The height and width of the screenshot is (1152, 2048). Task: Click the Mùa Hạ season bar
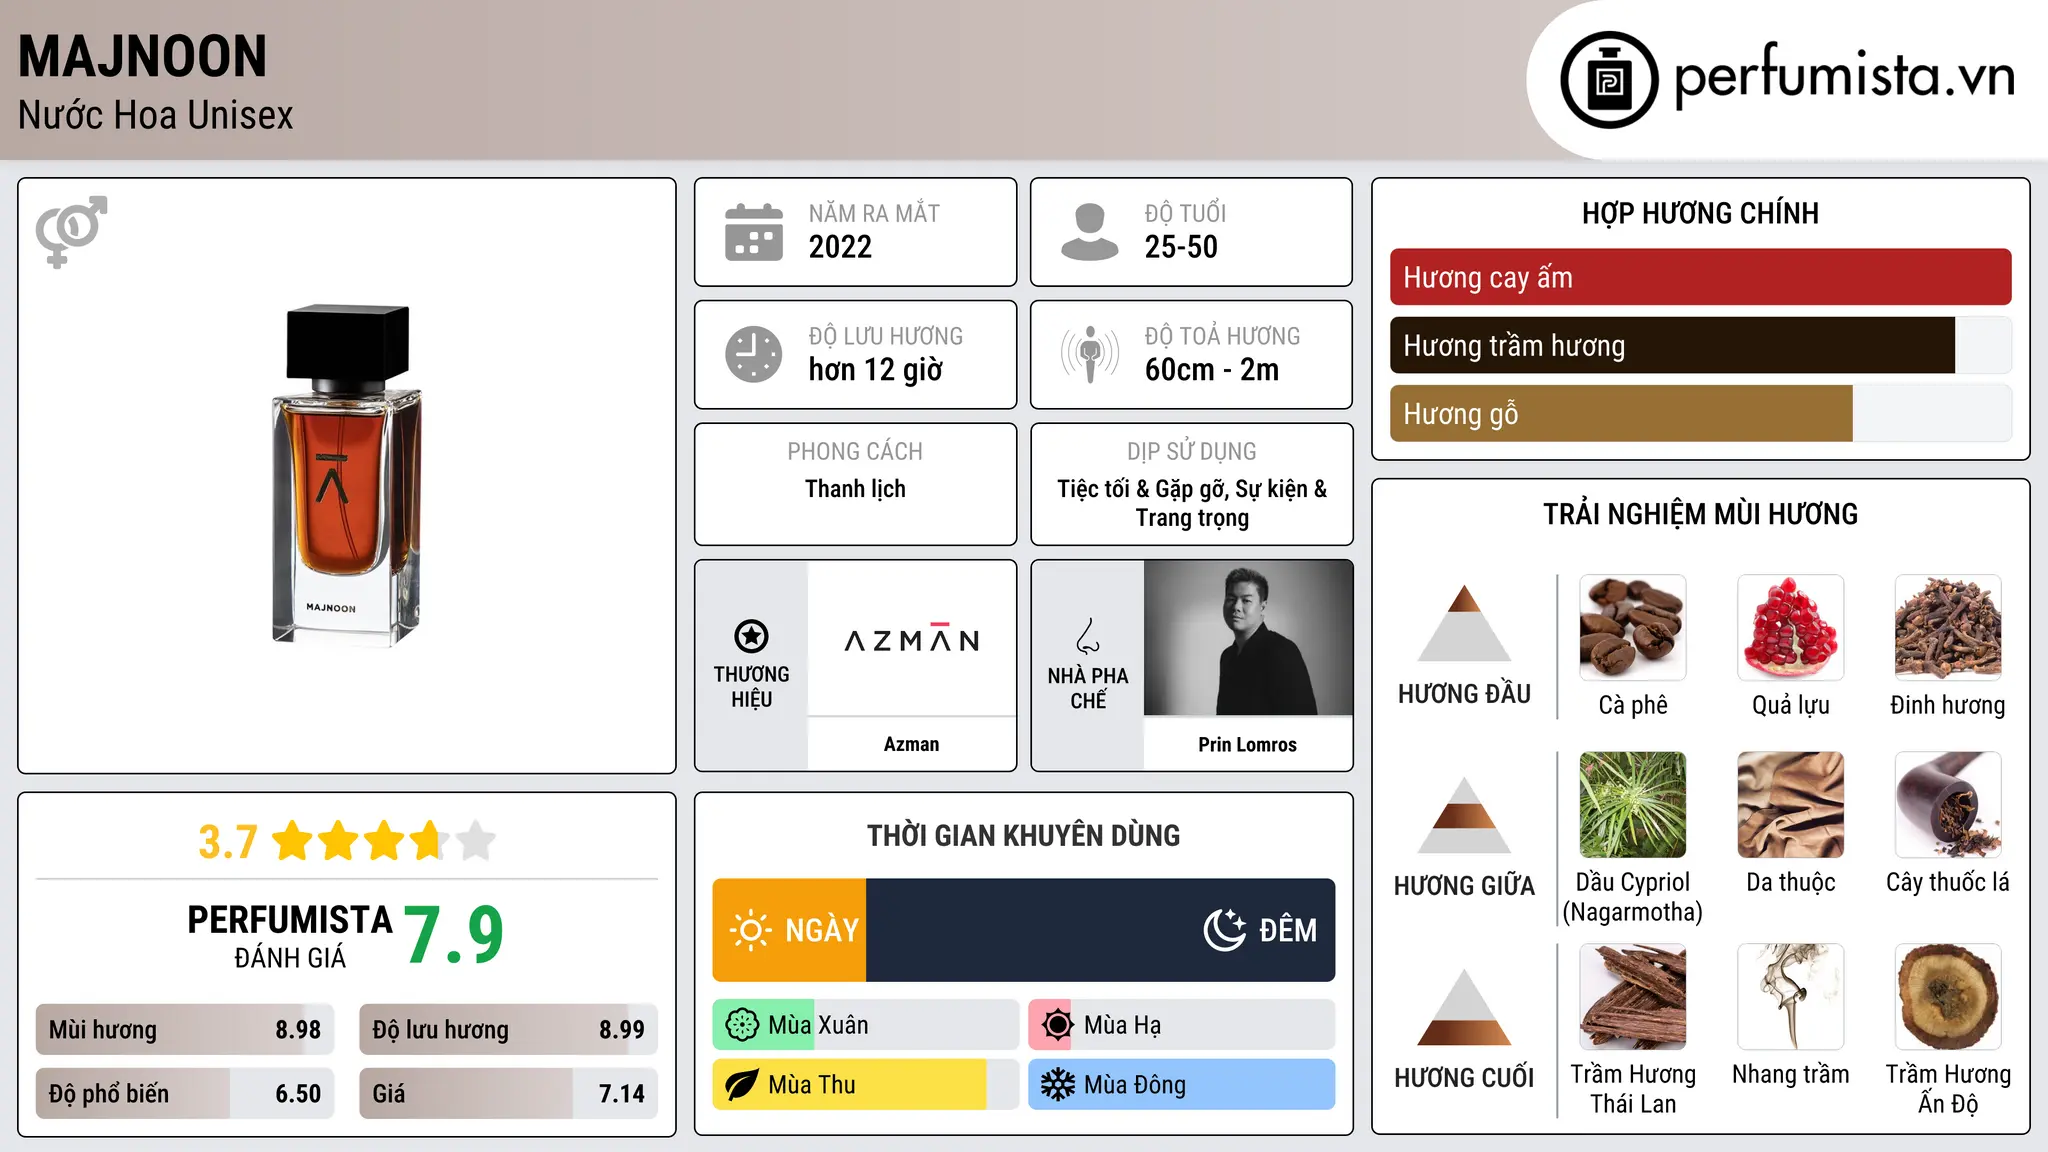coord(1182,1025)
